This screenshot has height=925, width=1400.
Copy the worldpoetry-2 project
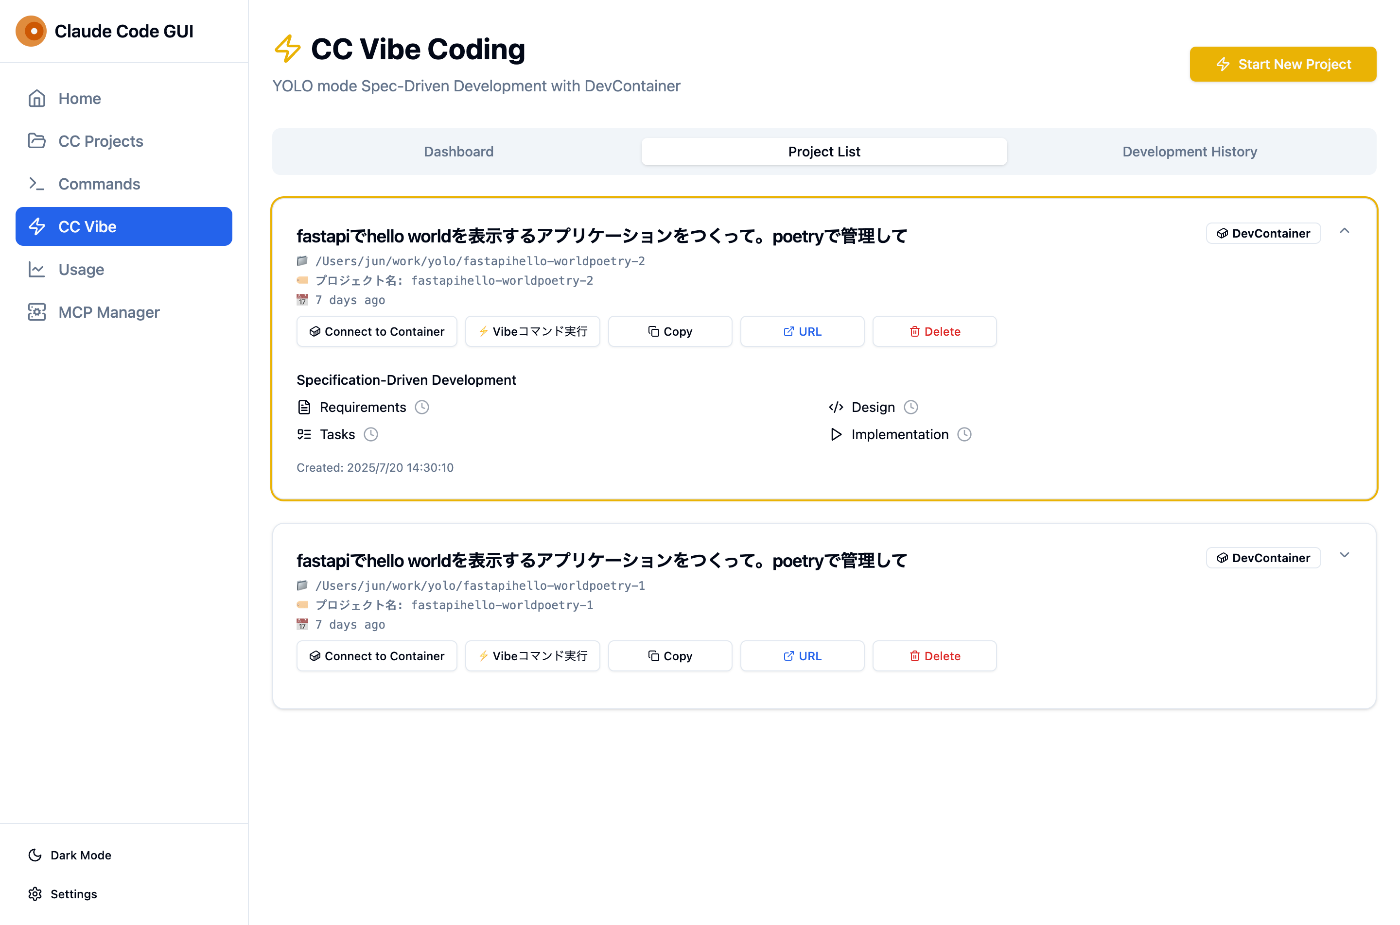pos(670,332)
